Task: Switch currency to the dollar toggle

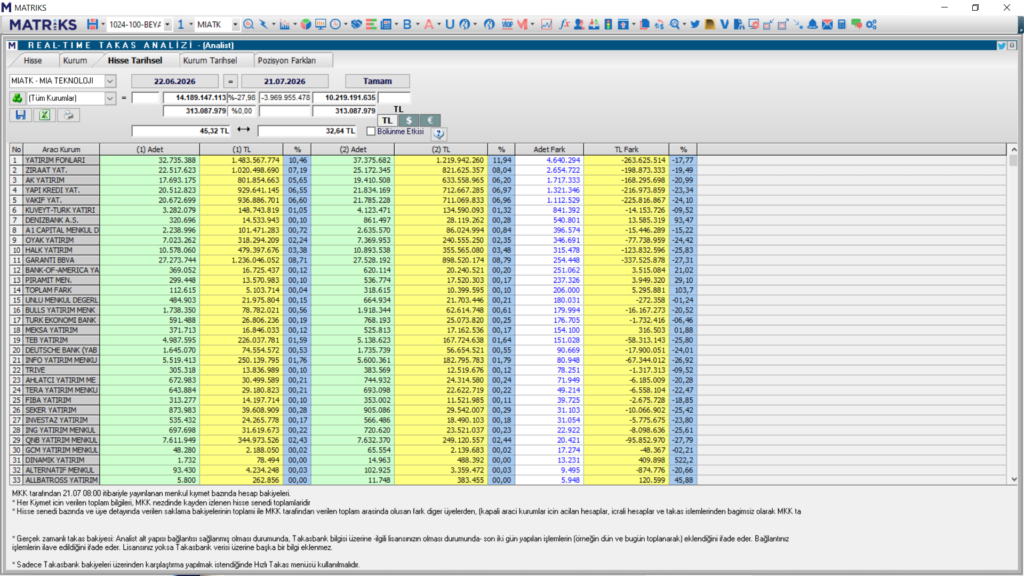Action: pyautogui.click(x=409, y=120)
